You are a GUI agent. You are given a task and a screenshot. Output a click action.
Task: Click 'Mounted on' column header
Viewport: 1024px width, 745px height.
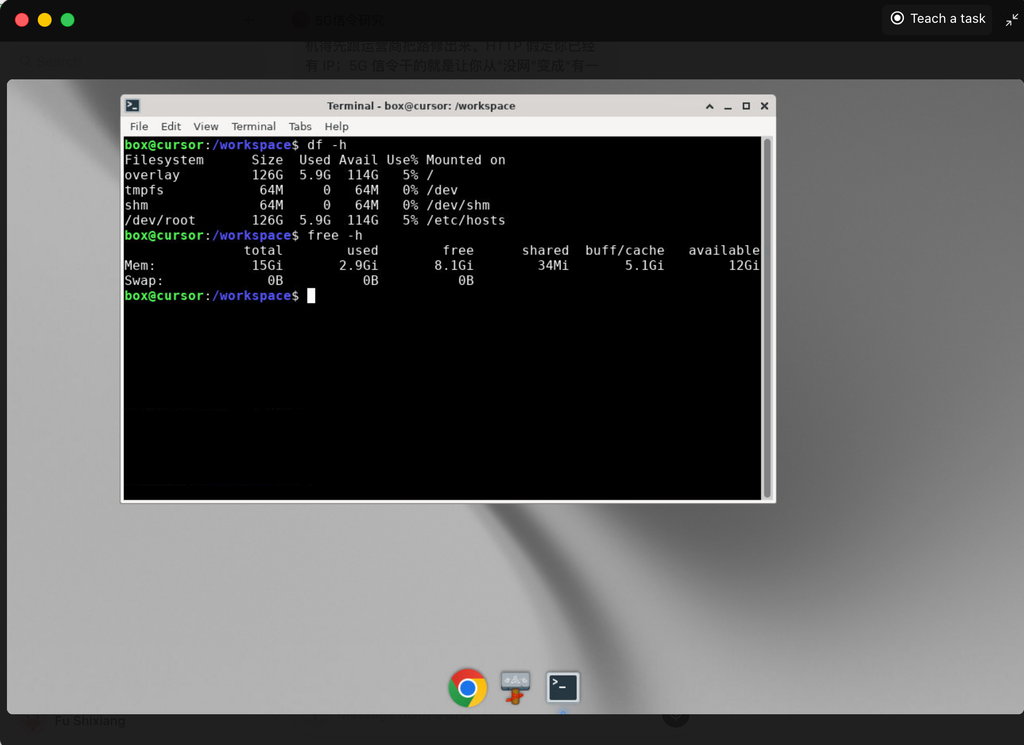pos(466,160)
